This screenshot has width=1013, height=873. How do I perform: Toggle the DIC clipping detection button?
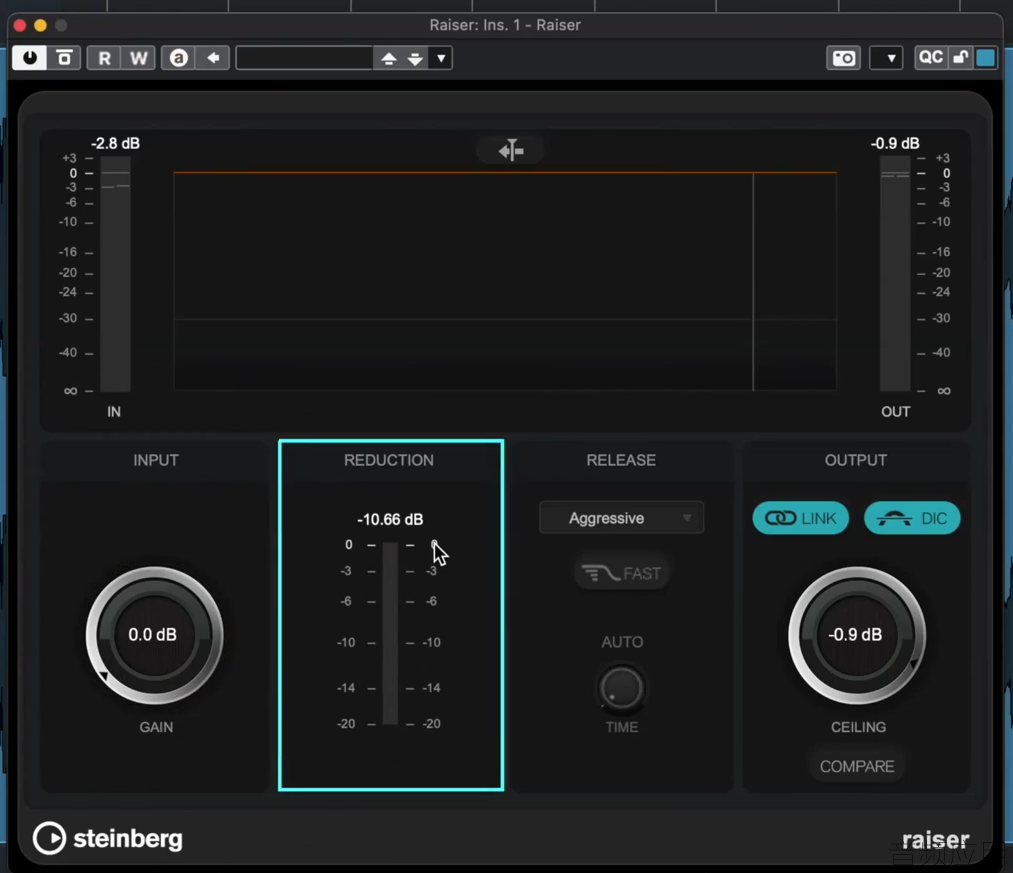click(912, 518)
